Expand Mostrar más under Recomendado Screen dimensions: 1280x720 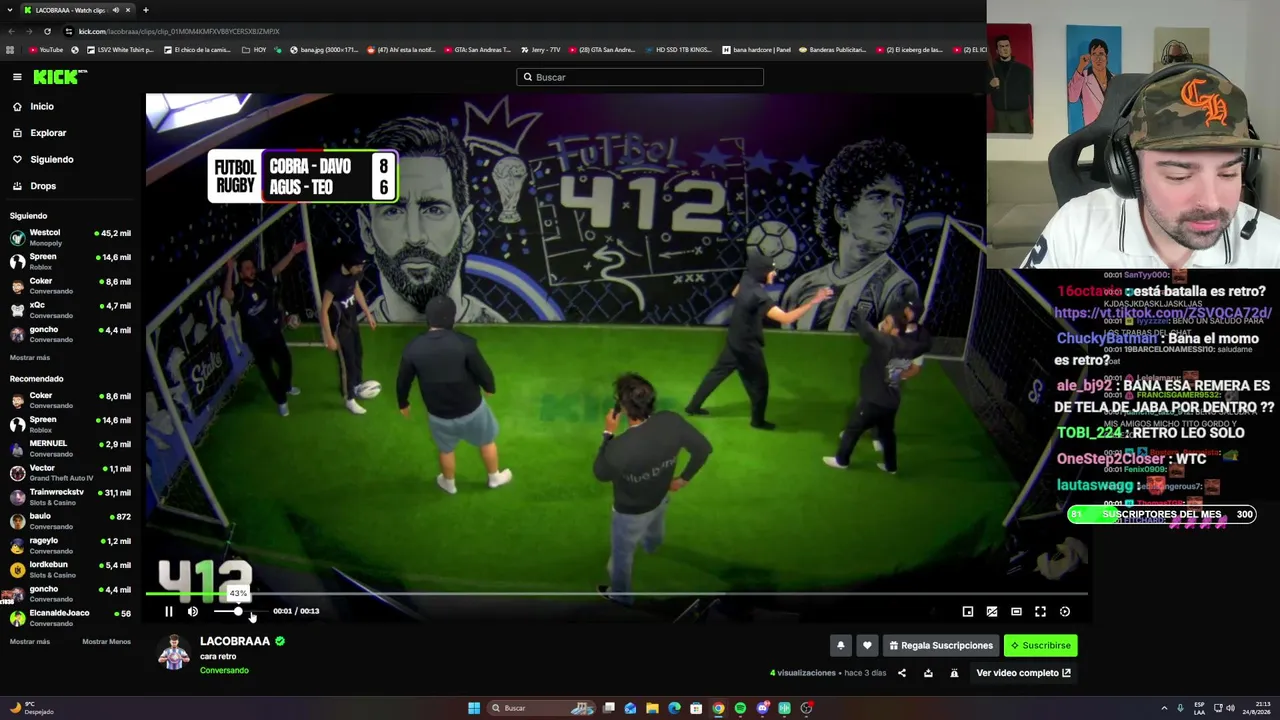click(x=30, y=642)
